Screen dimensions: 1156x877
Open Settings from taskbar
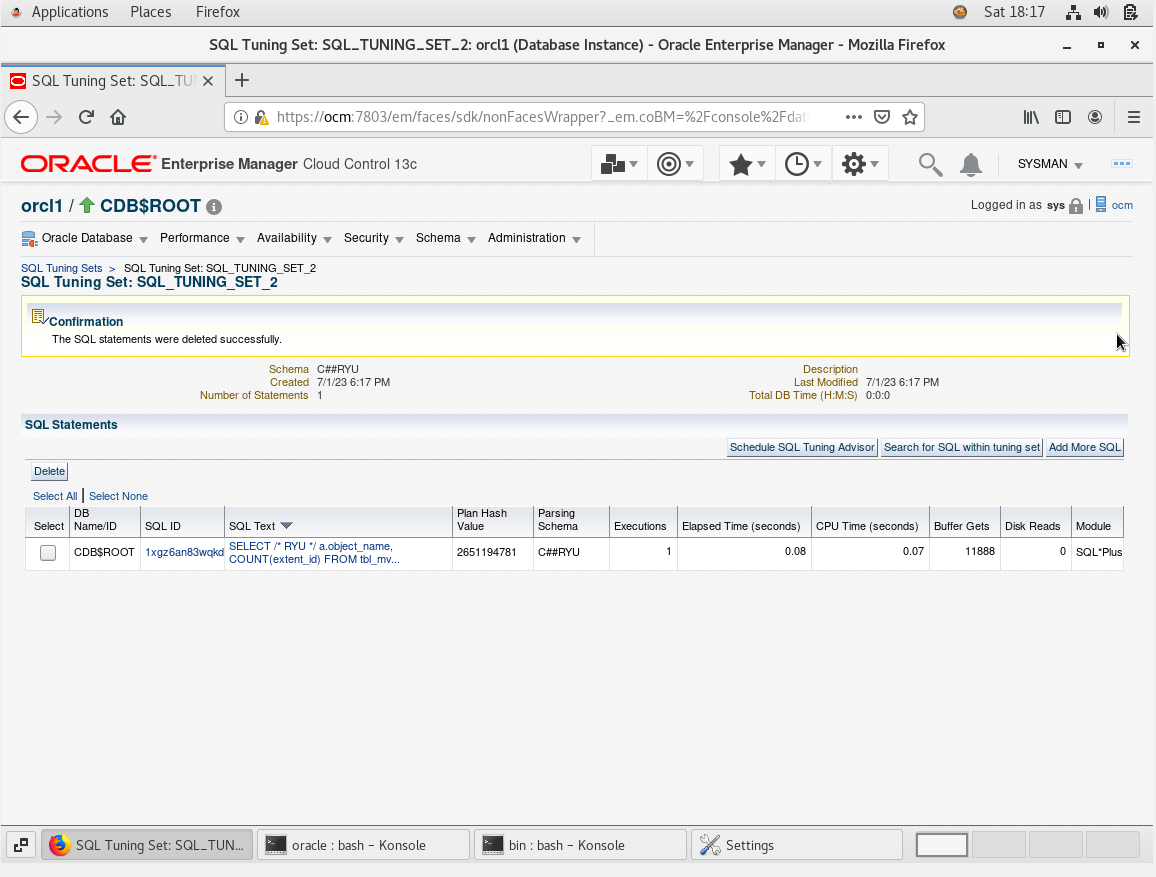(797, 845)
